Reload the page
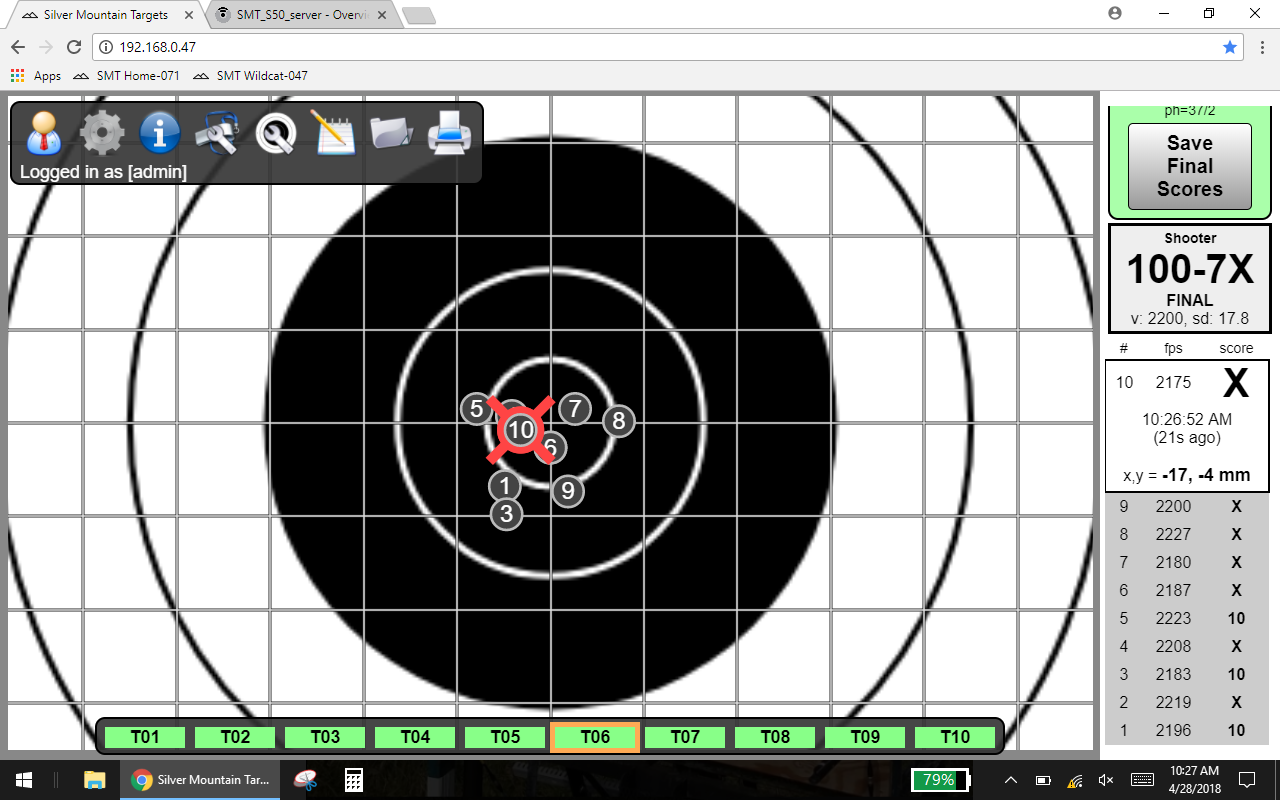Viewport: 1280px width, 800px height. [x=73, y=47]
